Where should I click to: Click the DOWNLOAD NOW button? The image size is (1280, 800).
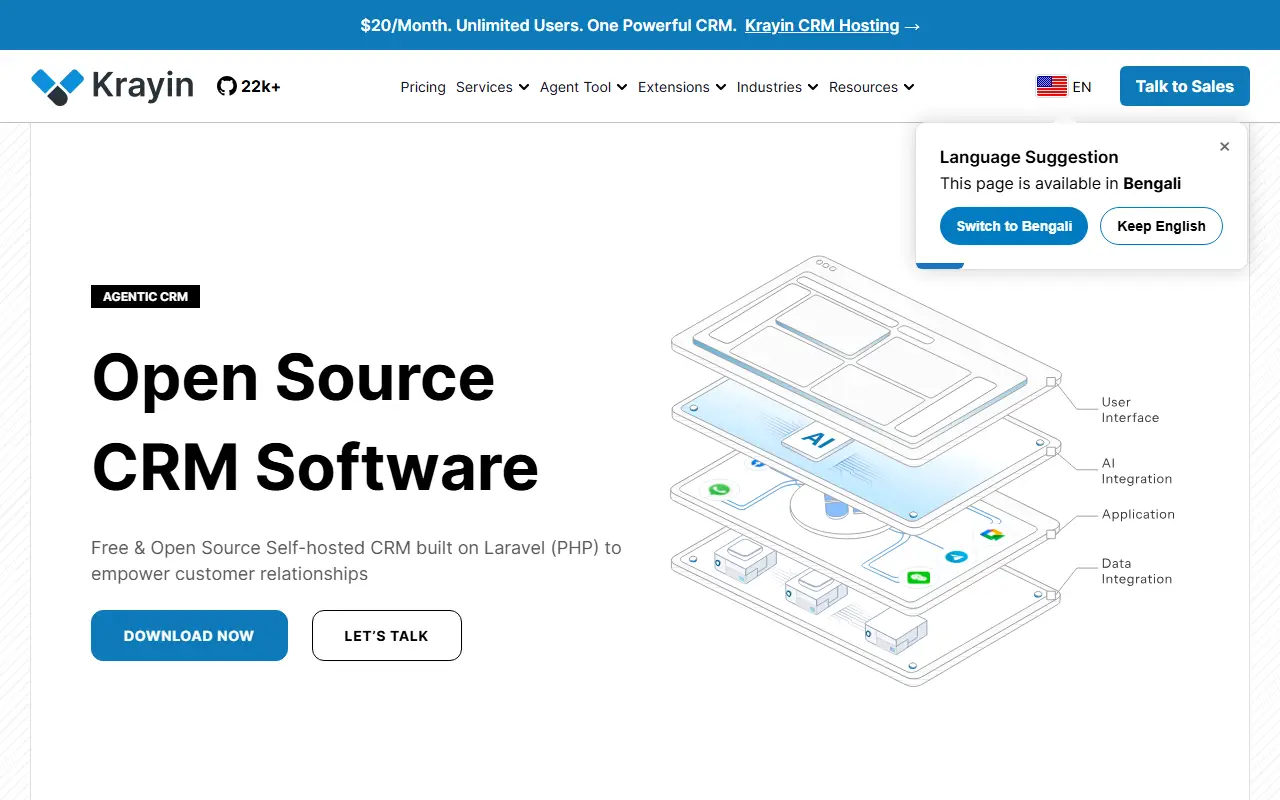coord(189,636)
